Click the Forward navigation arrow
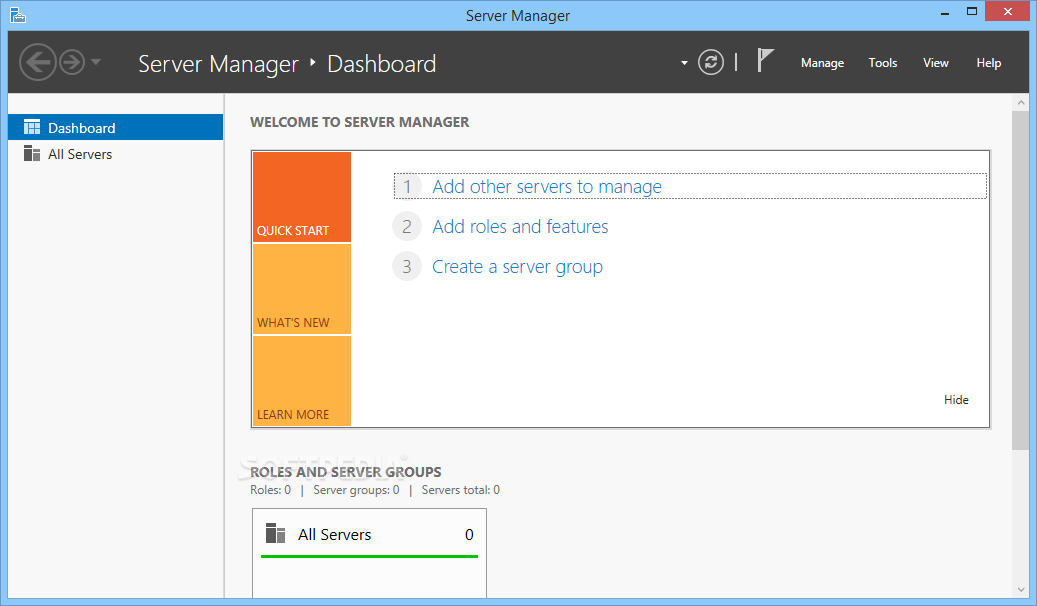1037x606 pixels. [x=72, y=62]
